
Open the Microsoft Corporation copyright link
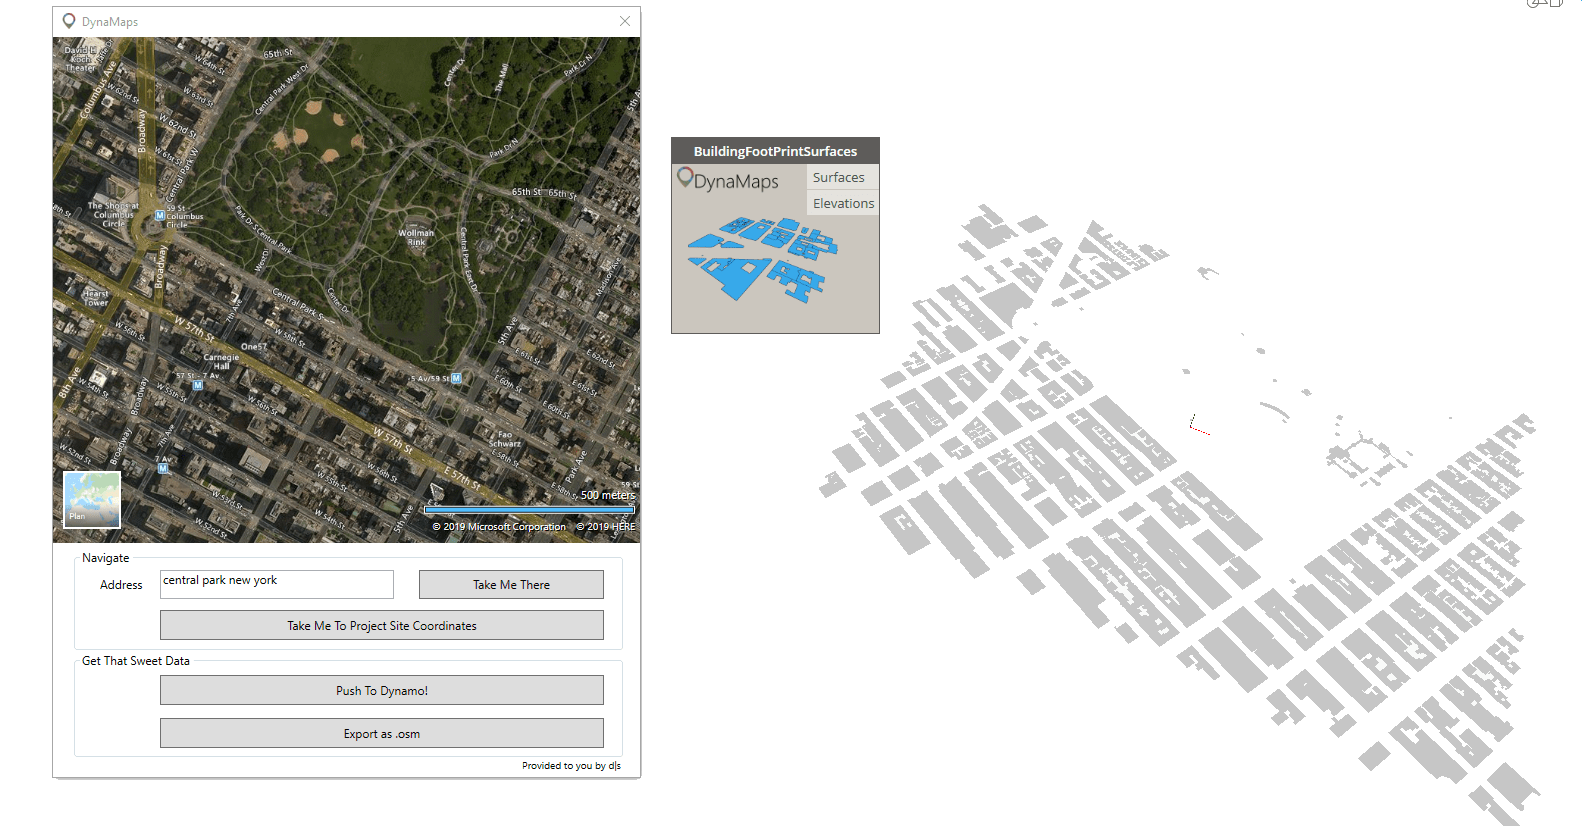click(x=499, y=527)
